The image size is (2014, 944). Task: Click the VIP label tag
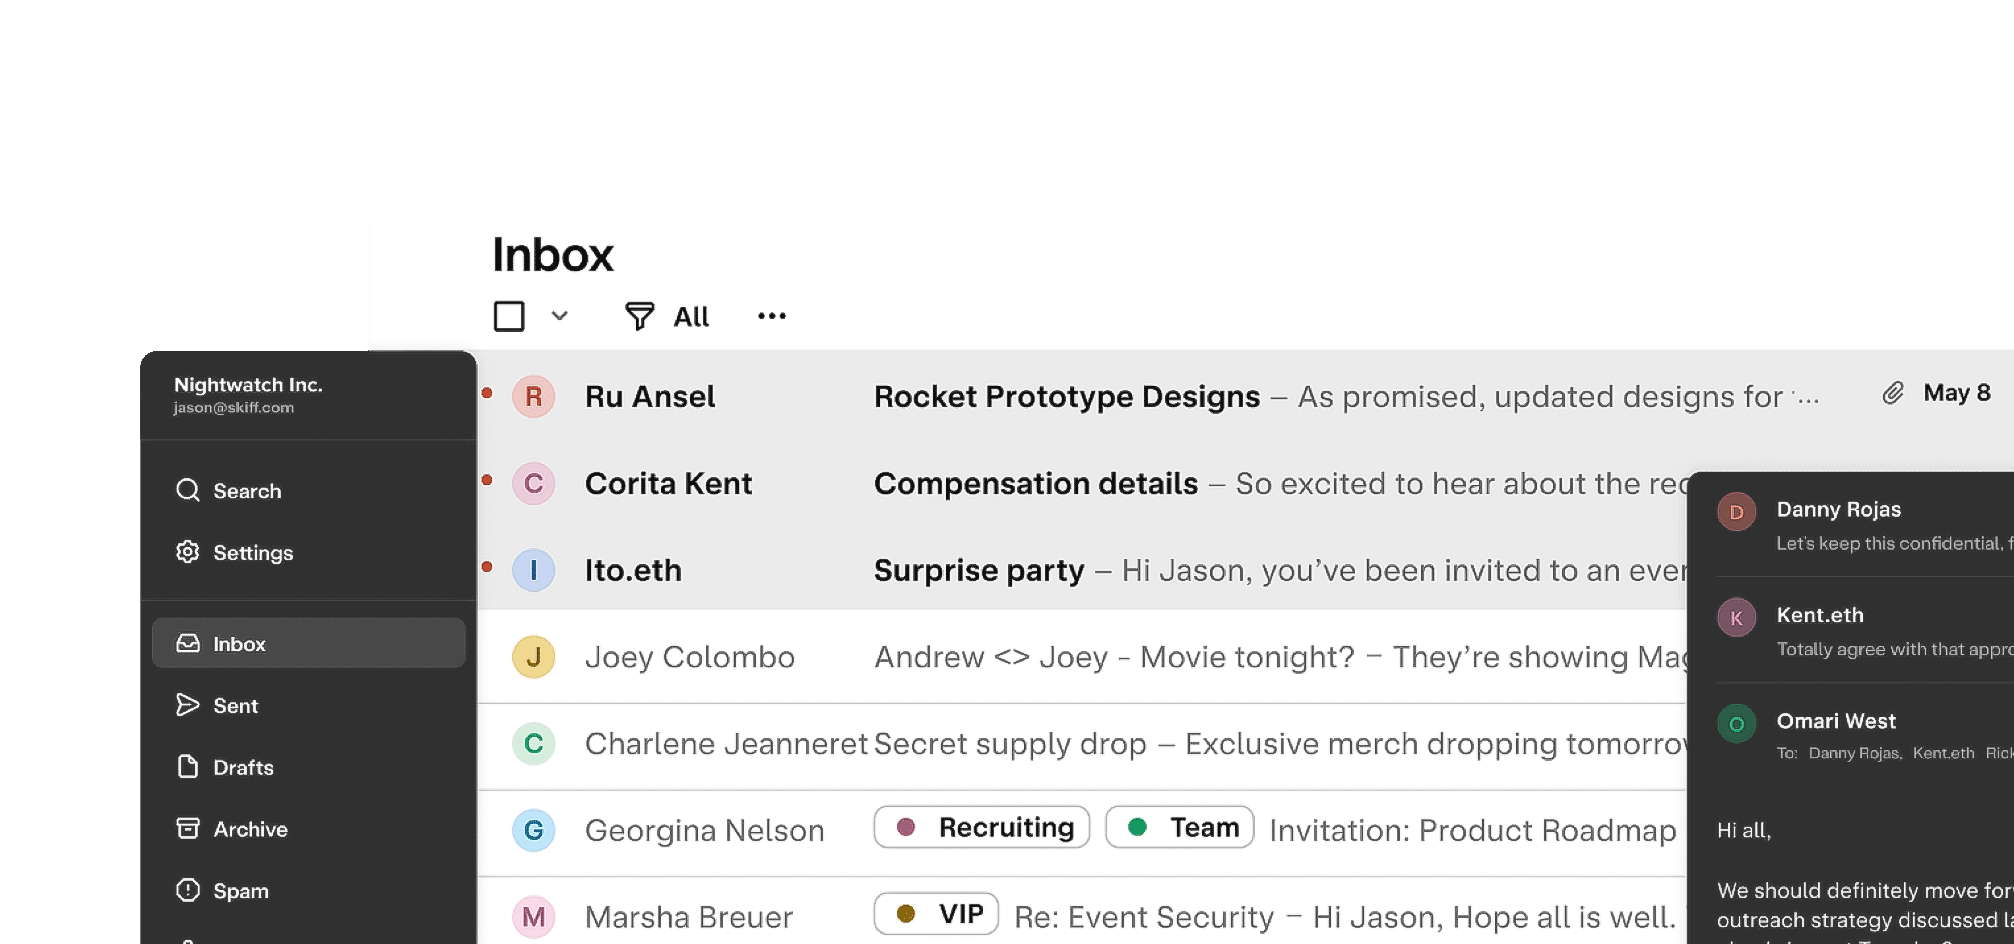click(936, 914)
